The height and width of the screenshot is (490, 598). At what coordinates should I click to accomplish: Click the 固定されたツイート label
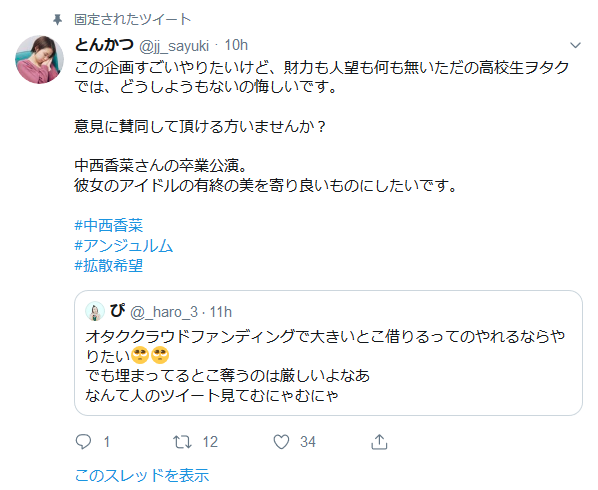tap(132, 19)
